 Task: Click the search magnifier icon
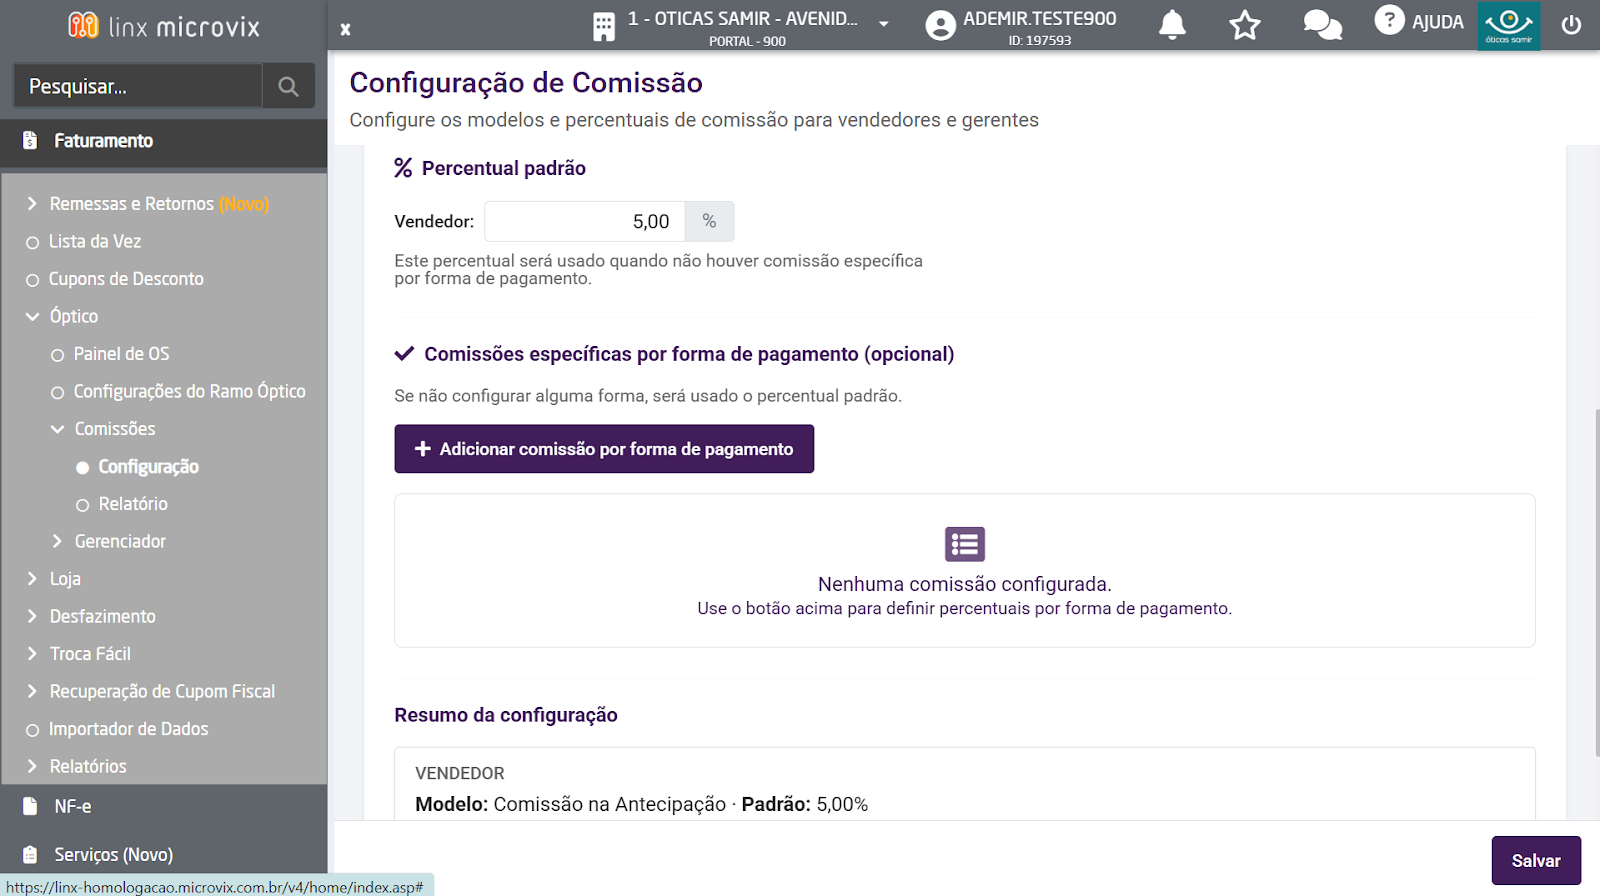pyautogui.click(x=288, y=87)
